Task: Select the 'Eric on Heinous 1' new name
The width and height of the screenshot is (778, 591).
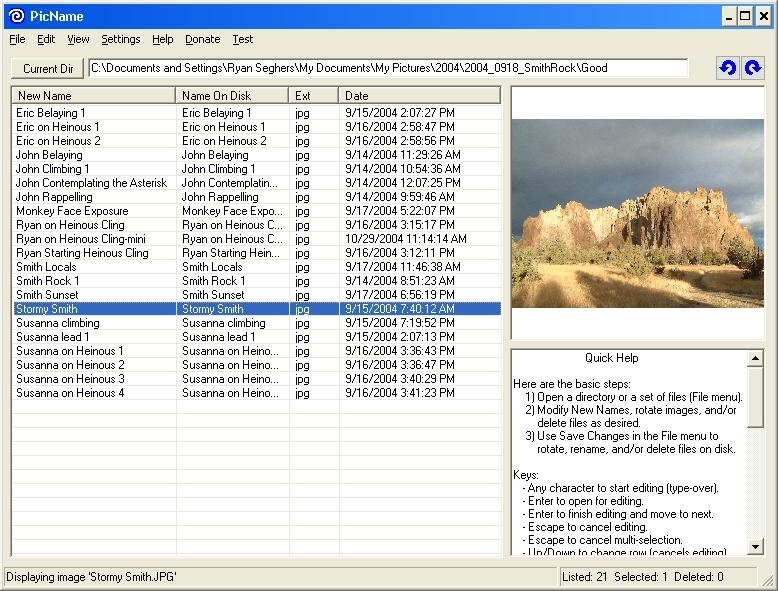Action: (58, 127)
